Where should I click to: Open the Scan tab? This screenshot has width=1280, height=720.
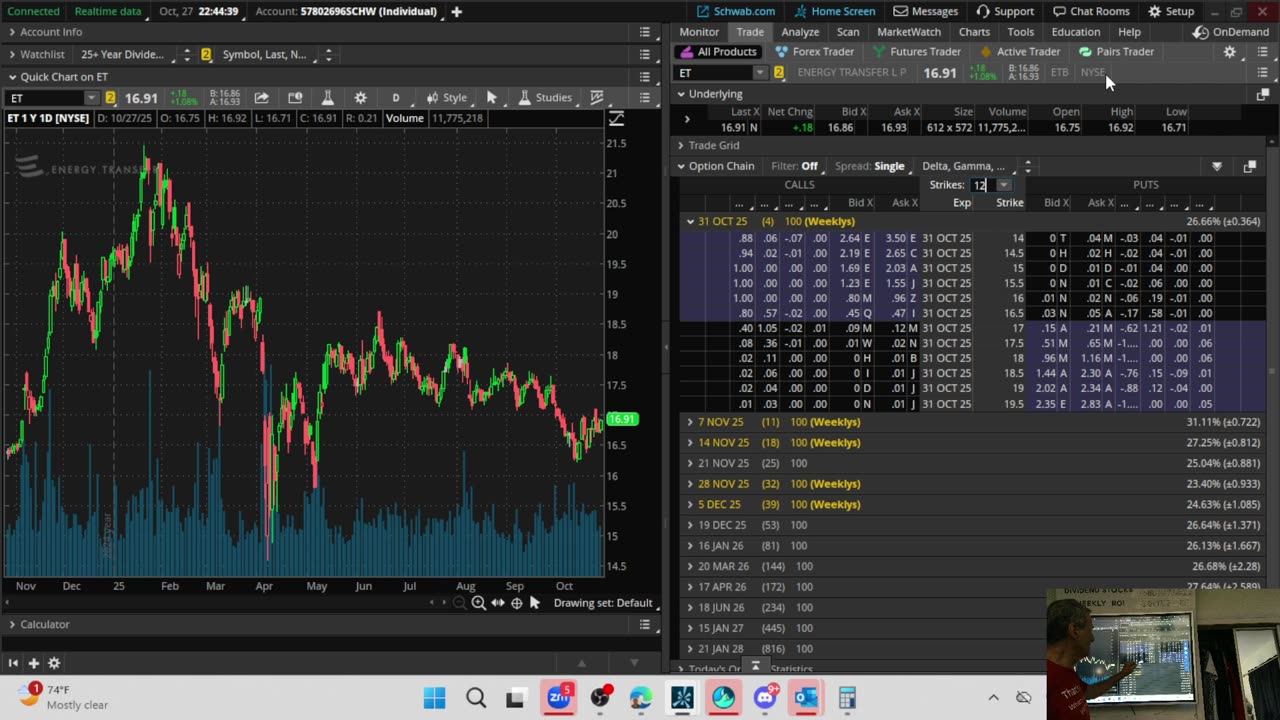coord(848,32)
